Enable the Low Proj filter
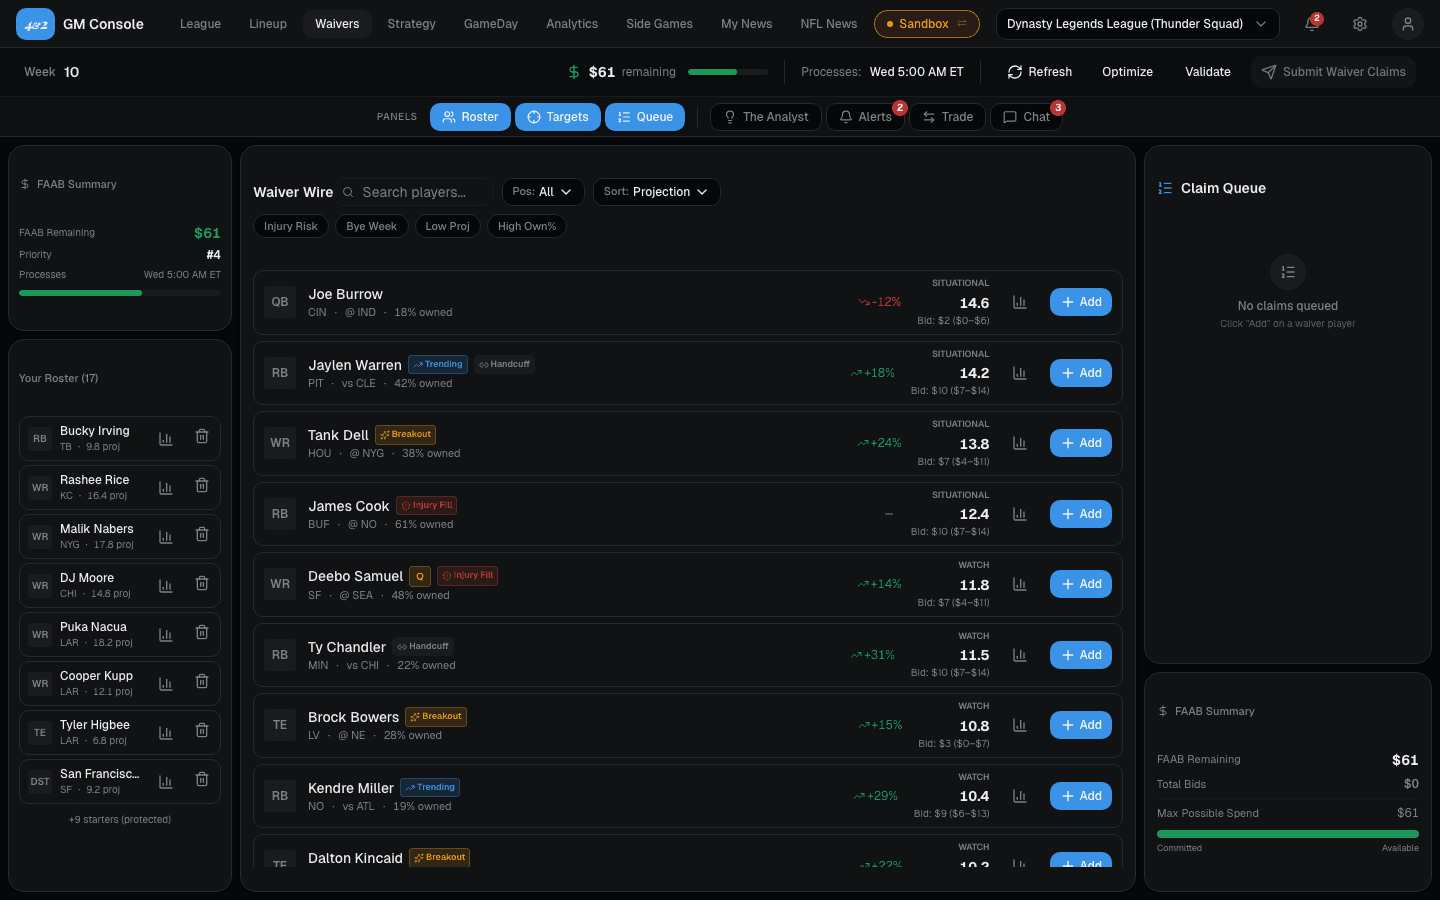 coord(448,226)
